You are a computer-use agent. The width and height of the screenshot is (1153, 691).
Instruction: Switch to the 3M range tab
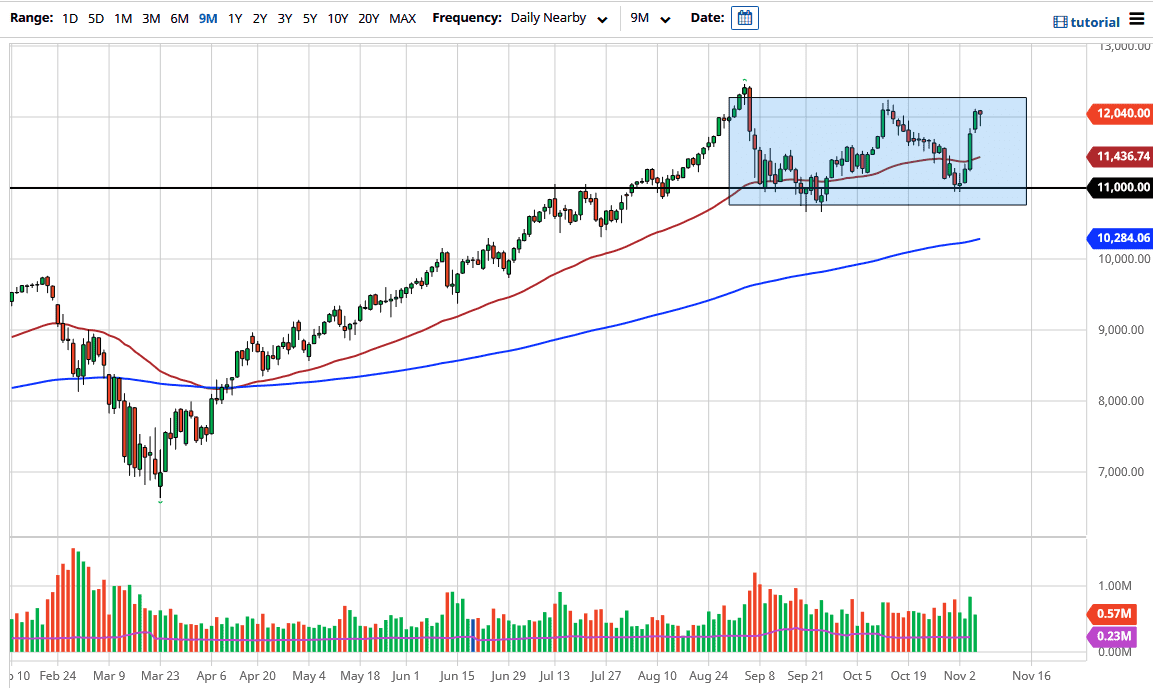point(150,18)
